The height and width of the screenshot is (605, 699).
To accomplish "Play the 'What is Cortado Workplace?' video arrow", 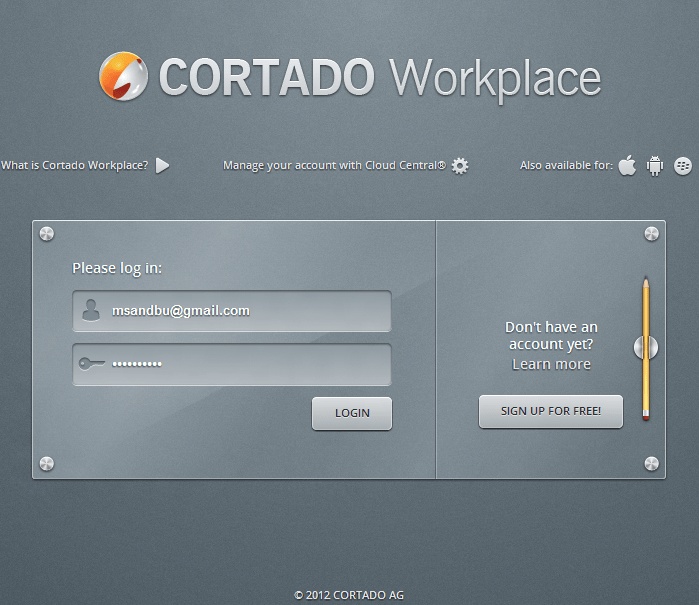I will pos(162,165).
